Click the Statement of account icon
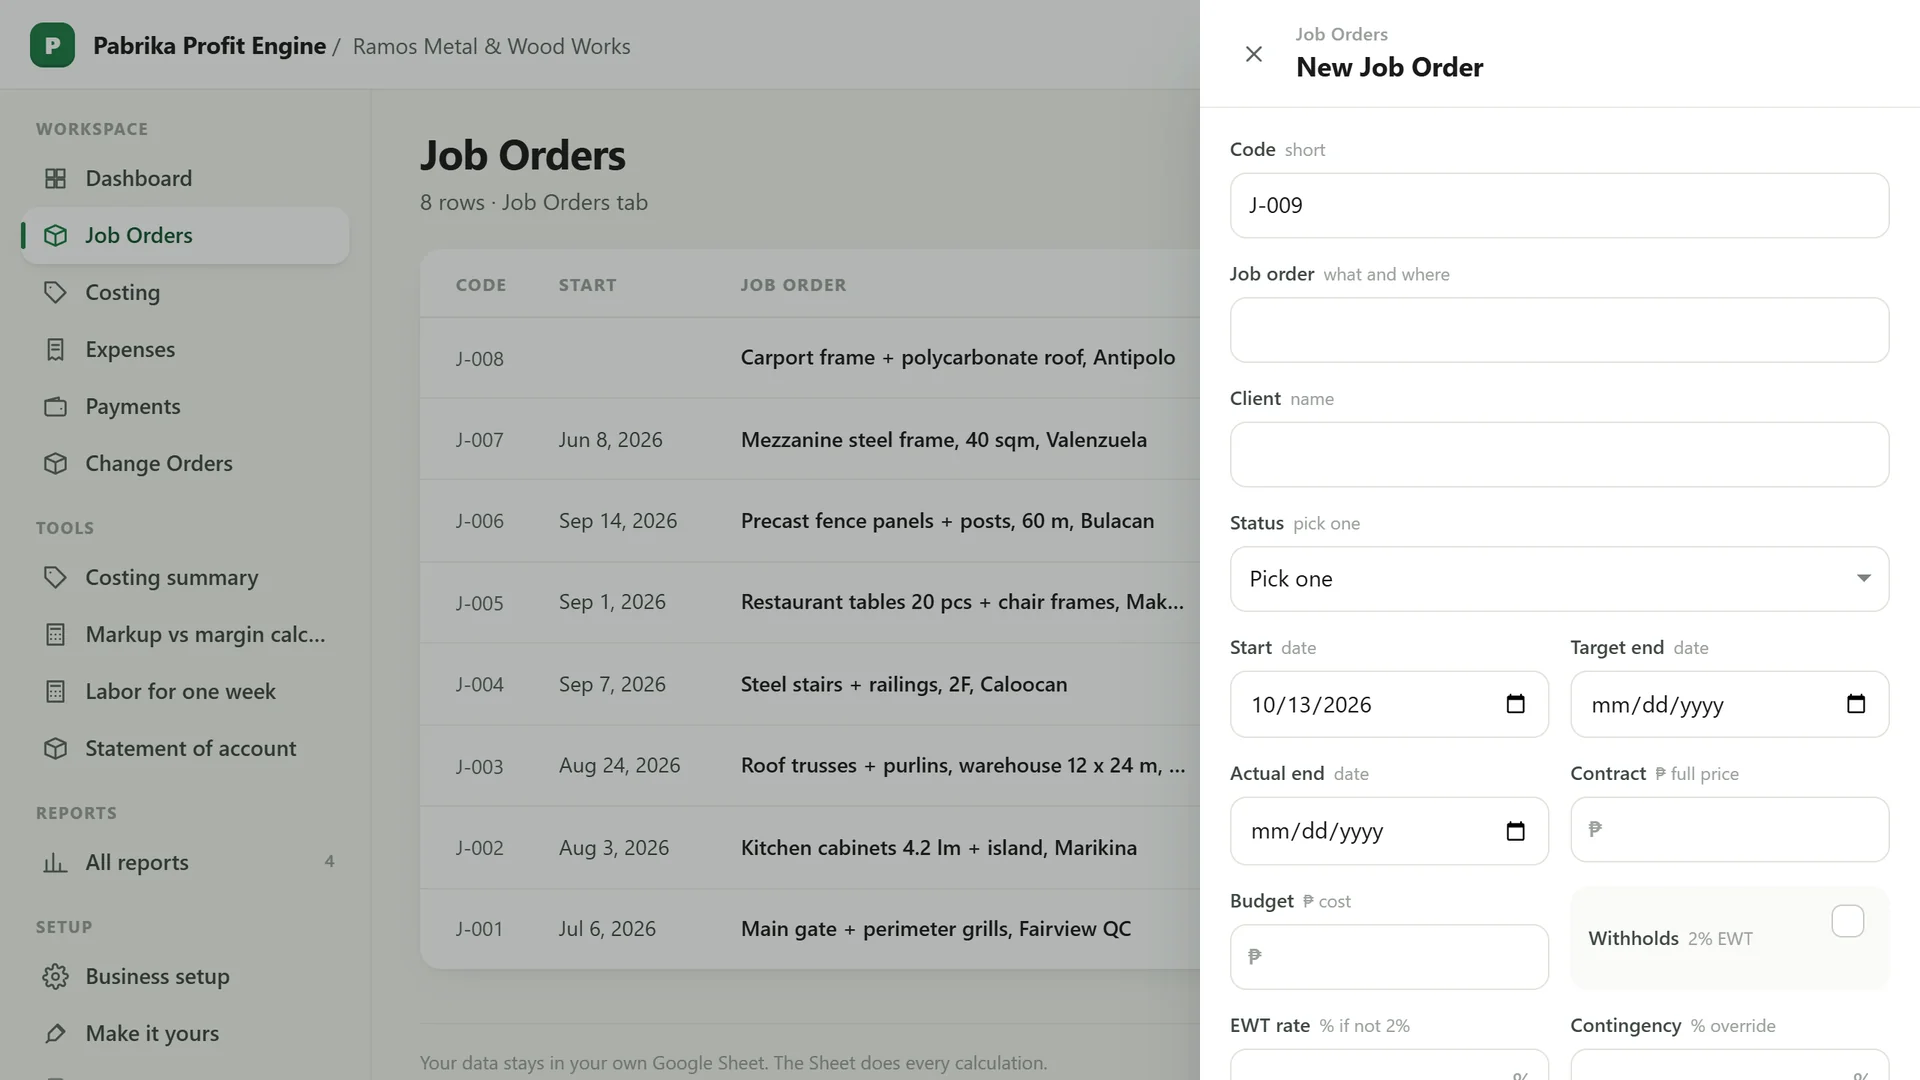 click(56, 748)
